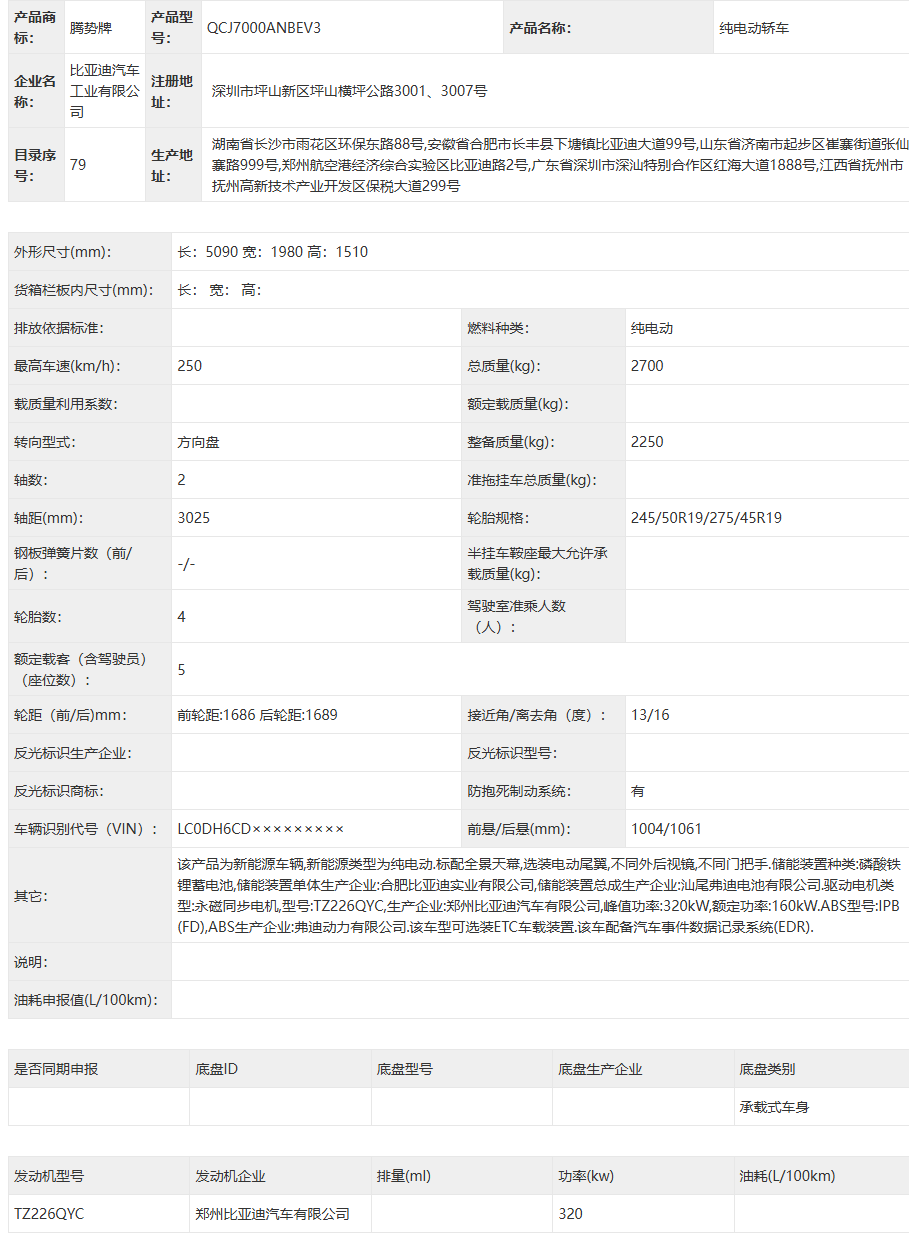Click curb weight value 2250
The width and height of the screenshot is (909, 1233).
(647, 442)
